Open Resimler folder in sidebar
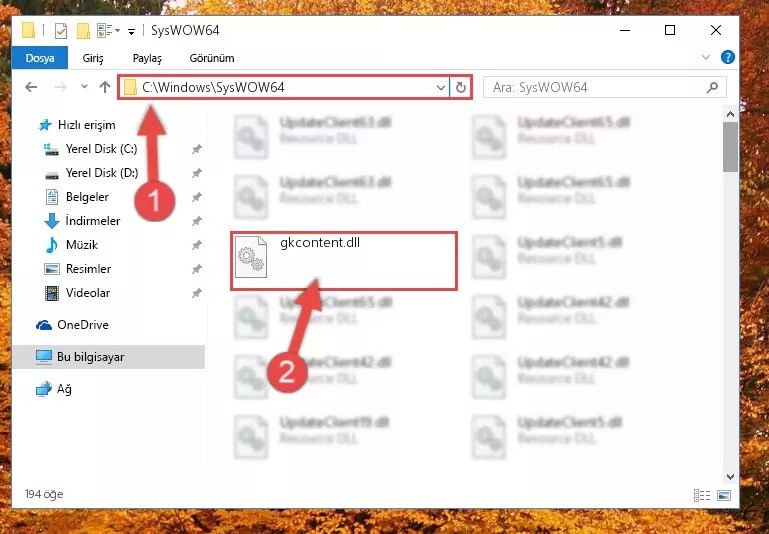 (88, 269)
